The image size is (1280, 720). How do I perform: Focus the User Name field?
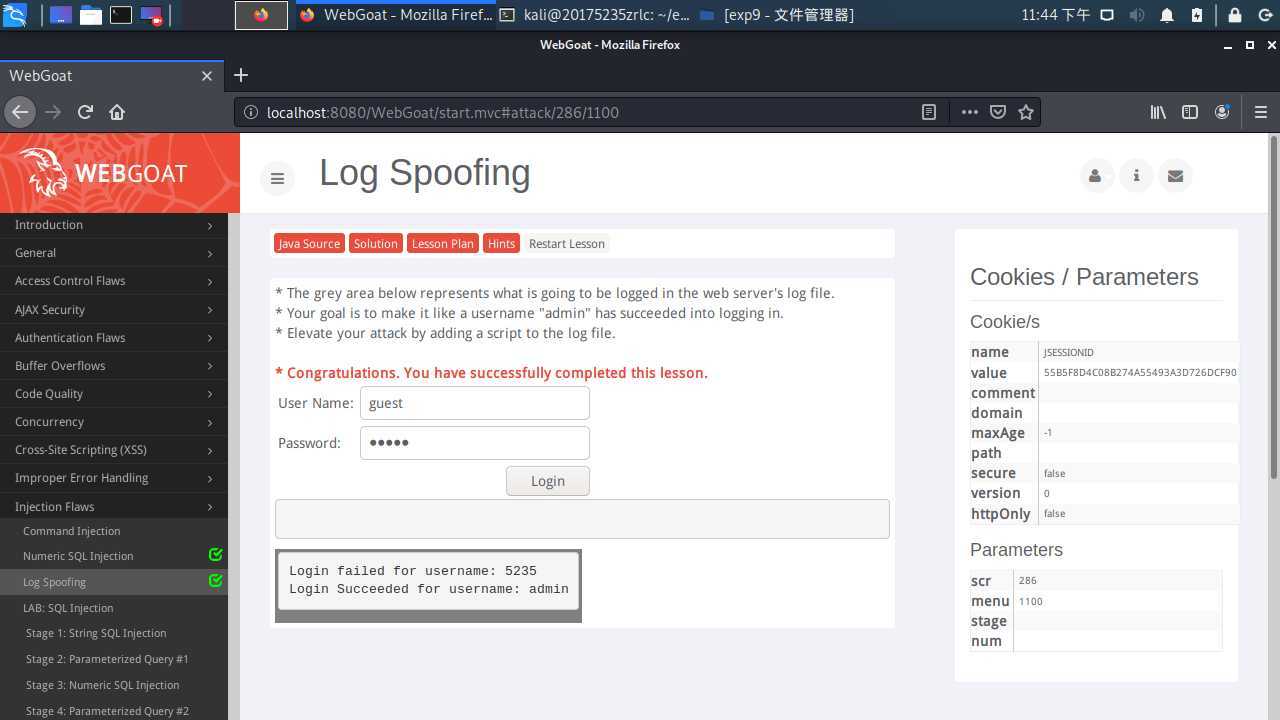pos(474,403)
